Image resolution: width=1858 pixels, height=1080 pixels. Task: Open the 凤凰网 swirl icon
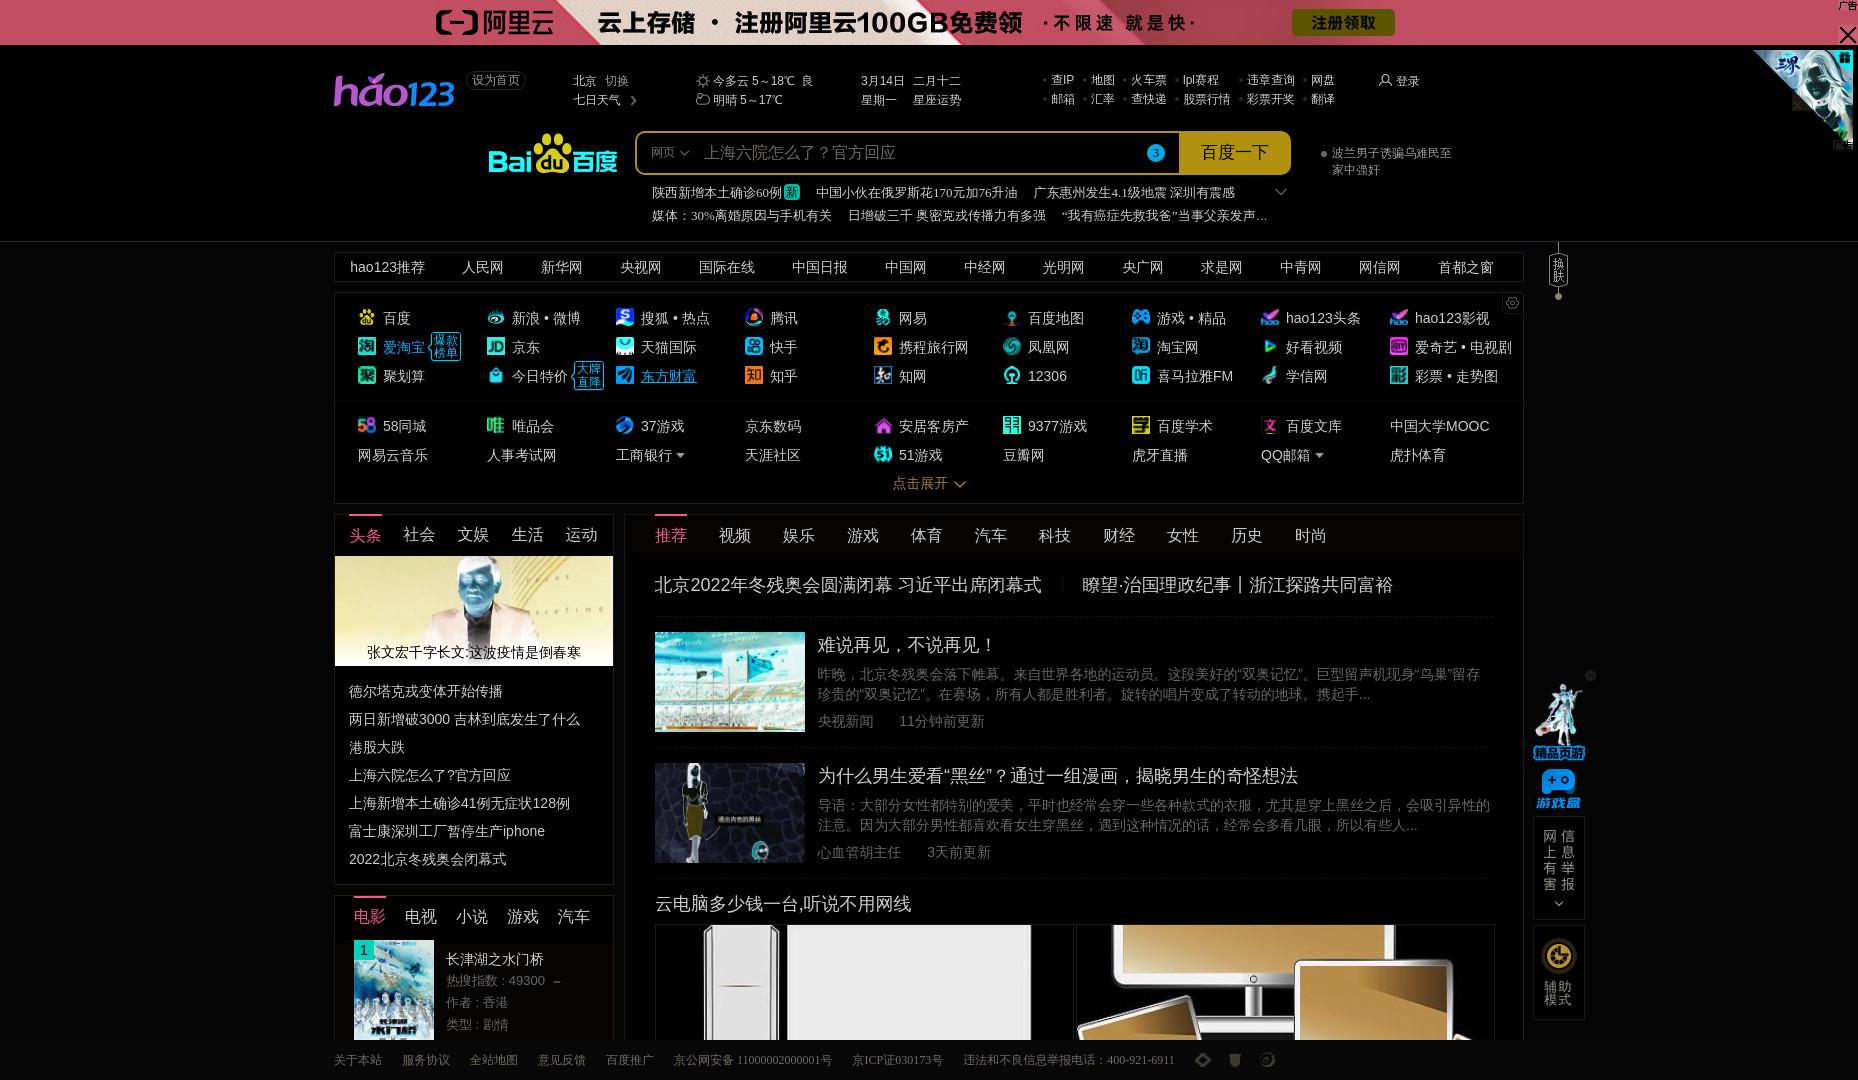pos(1012,347)
